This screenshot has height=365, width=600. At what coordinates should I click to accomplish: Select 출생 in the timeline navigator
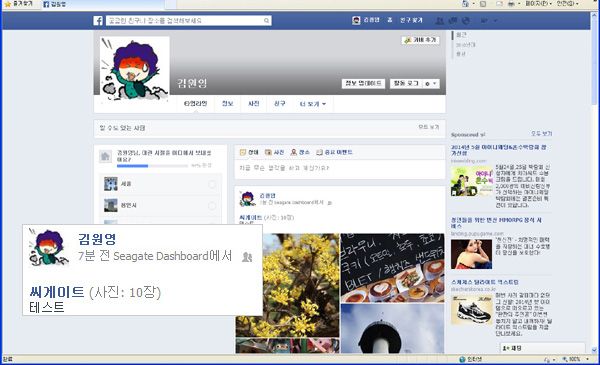coord(461,54)
